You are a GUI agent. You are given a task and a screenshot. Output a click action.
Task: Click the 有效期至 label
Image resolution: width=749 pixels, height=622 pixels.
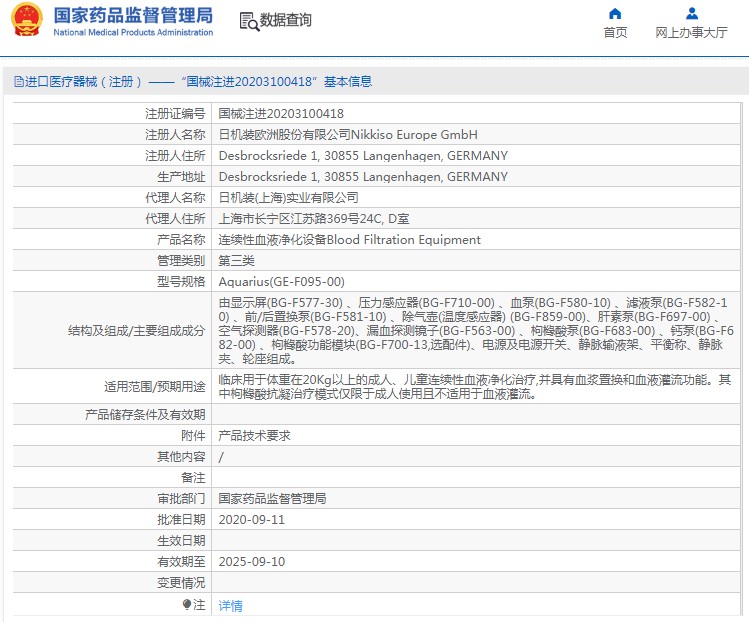[181, 562]
